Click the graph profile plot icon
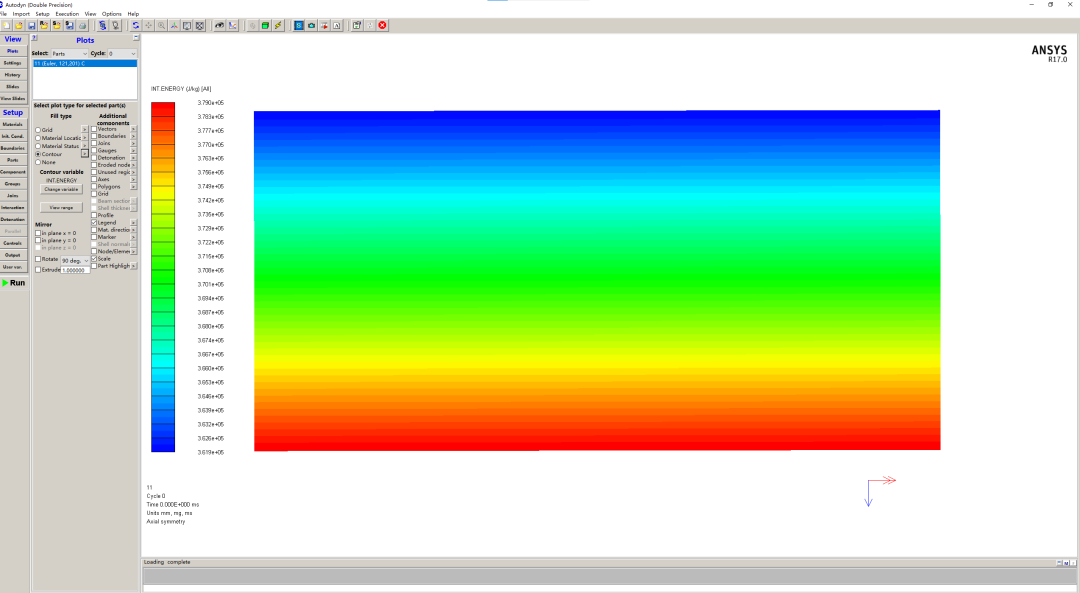The width and height of the screenshot is (1080, 593). pyautogui.click(x=232, y=25)
